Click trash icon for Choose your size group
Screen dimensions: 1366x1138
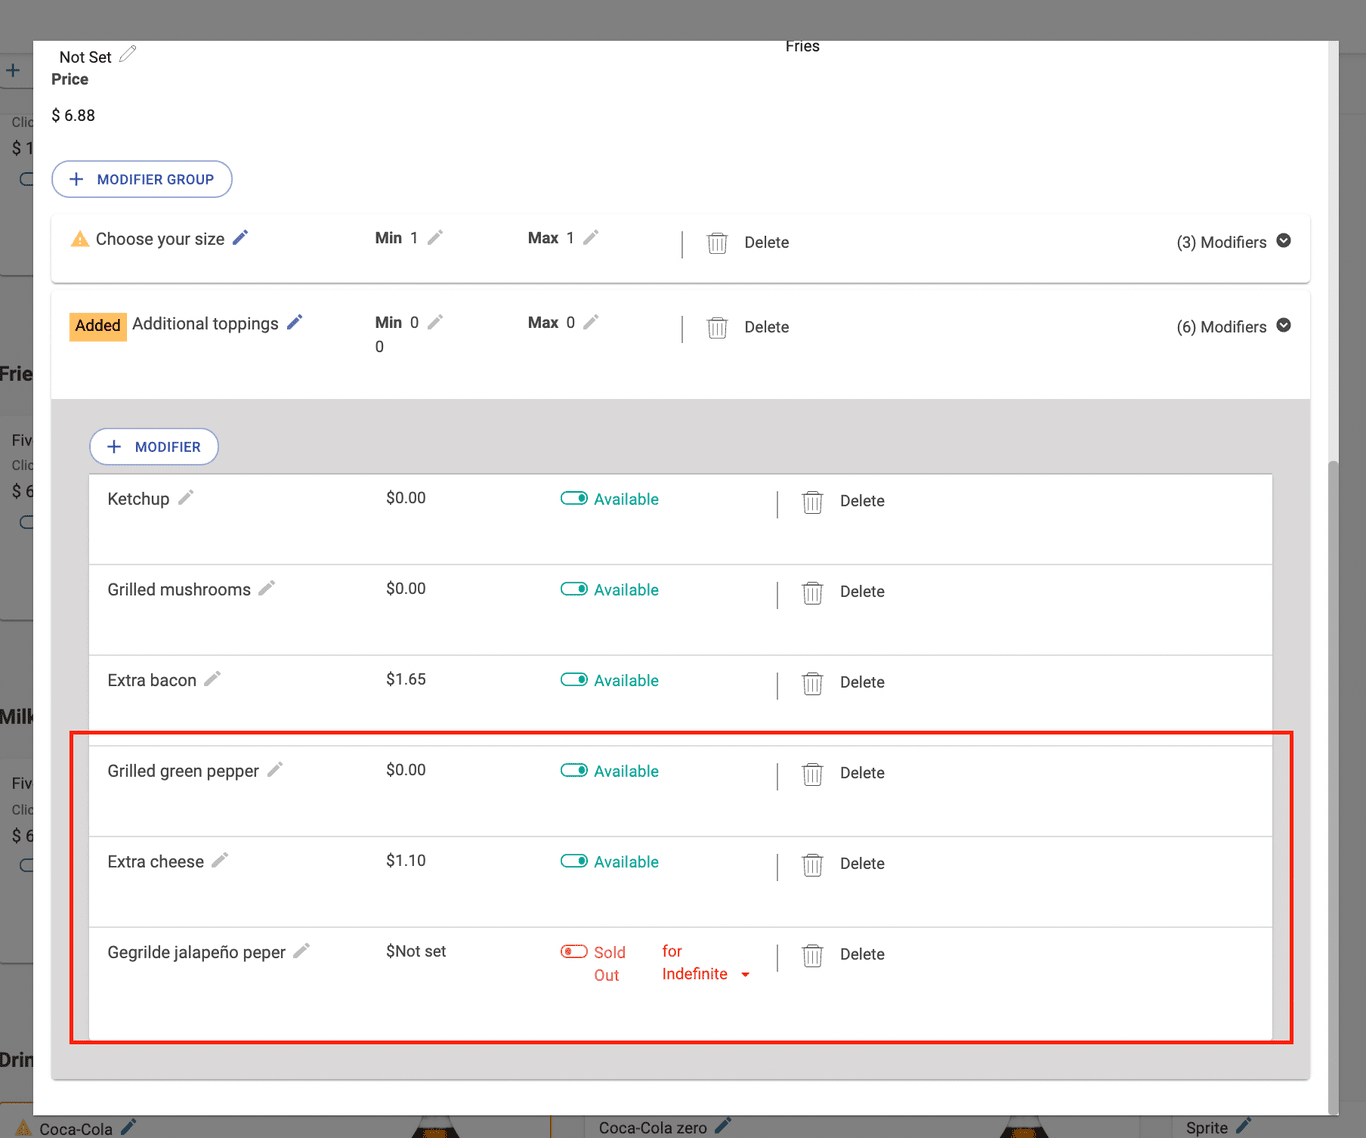pyautogui.click(x=717, y=243)
